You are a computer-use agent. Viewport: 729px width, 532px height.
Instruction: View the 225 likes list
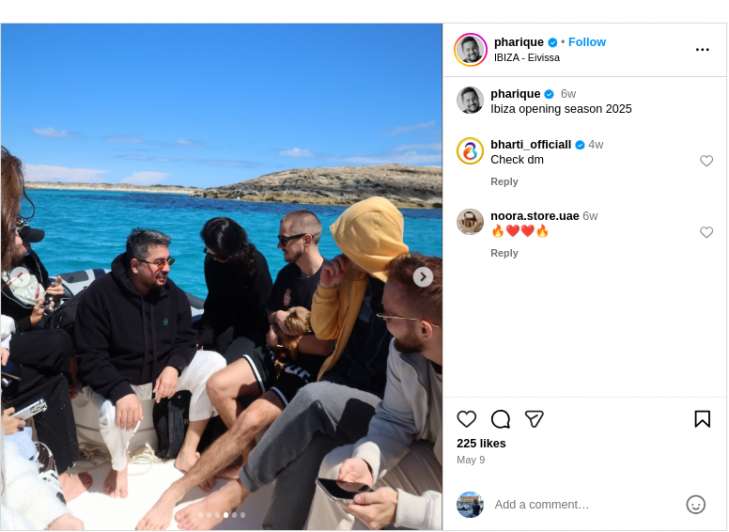481,444
